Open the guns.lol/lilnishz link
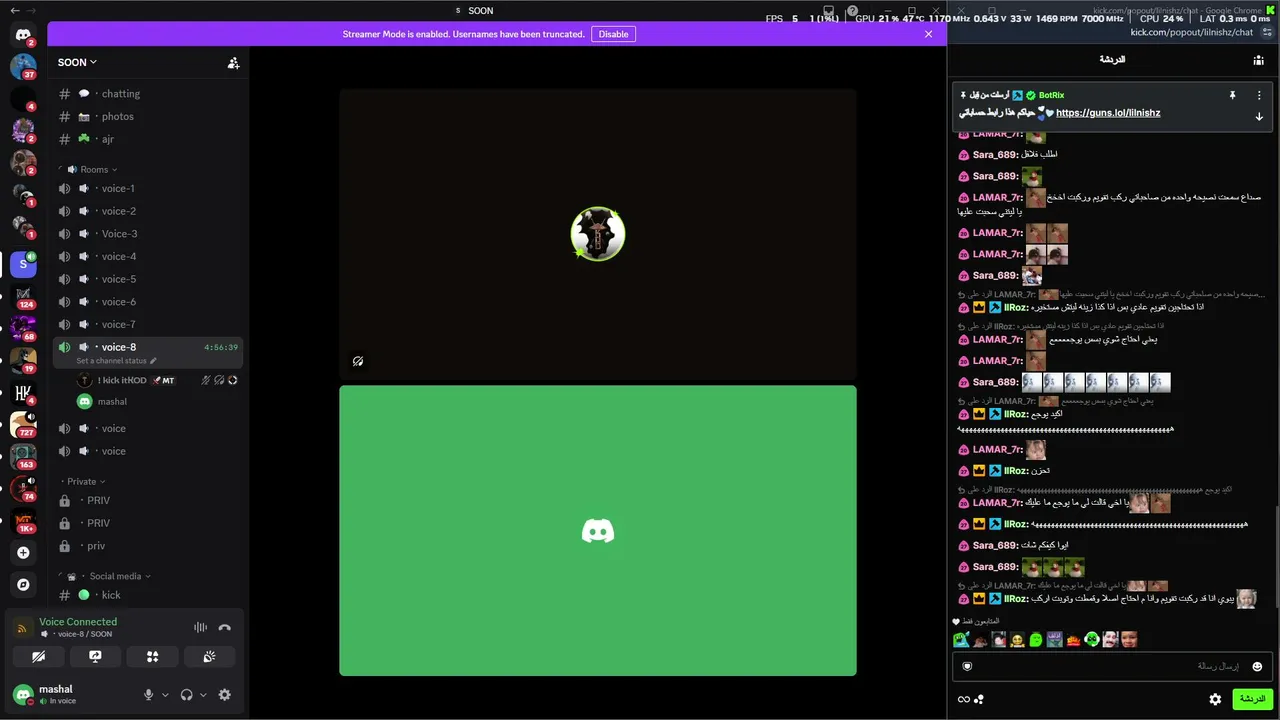Screen dimensions: 1280x720 click(1108, 113)
